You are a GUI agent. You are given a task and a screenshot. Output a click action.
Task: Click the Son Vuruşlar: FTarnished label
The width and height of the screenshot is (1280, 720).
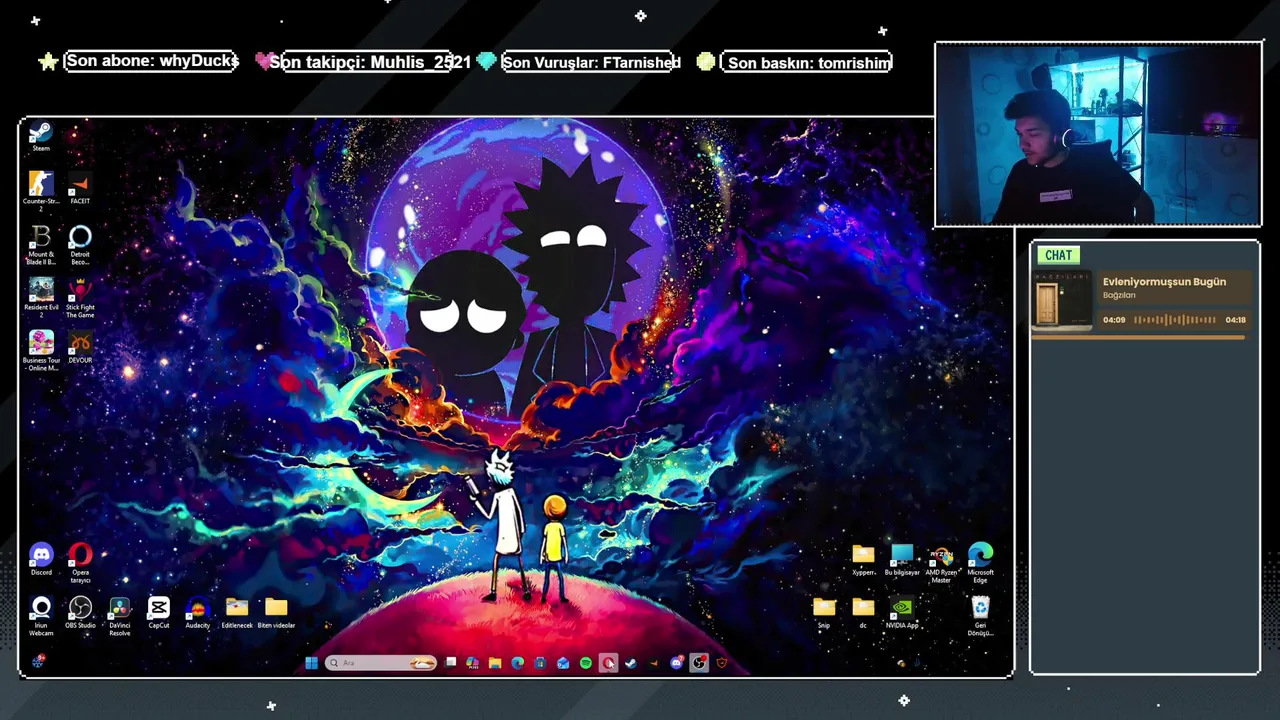click(x=591, y=62)
